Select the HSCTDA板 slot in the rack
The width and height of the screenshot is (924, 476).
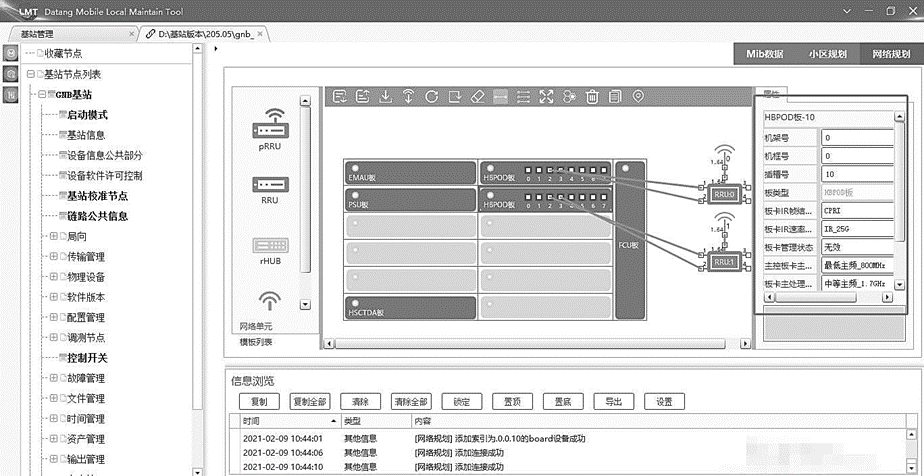(x=411, y=308)
